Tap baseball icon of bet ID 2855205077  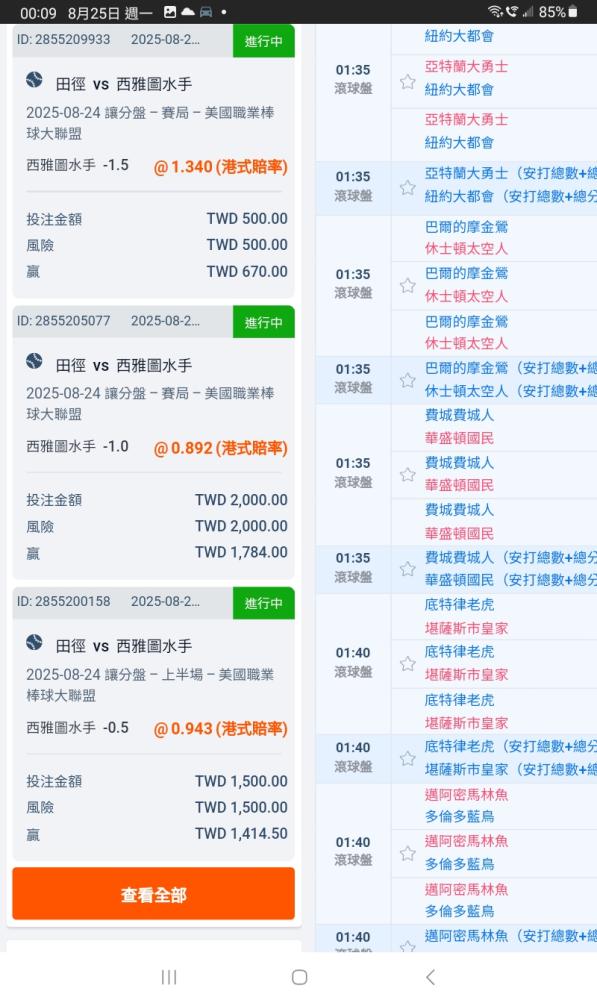[x=34, y=362]
